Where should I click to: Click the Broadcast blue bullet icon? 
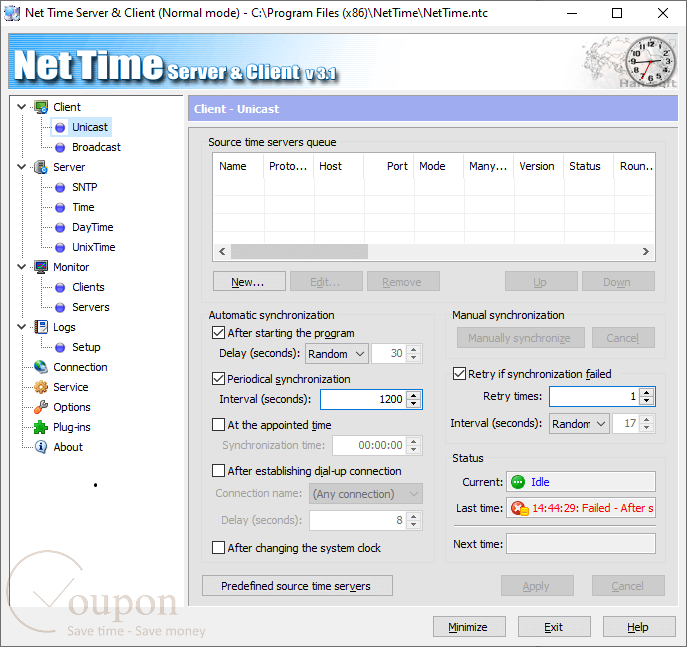(x=60, y=147)
